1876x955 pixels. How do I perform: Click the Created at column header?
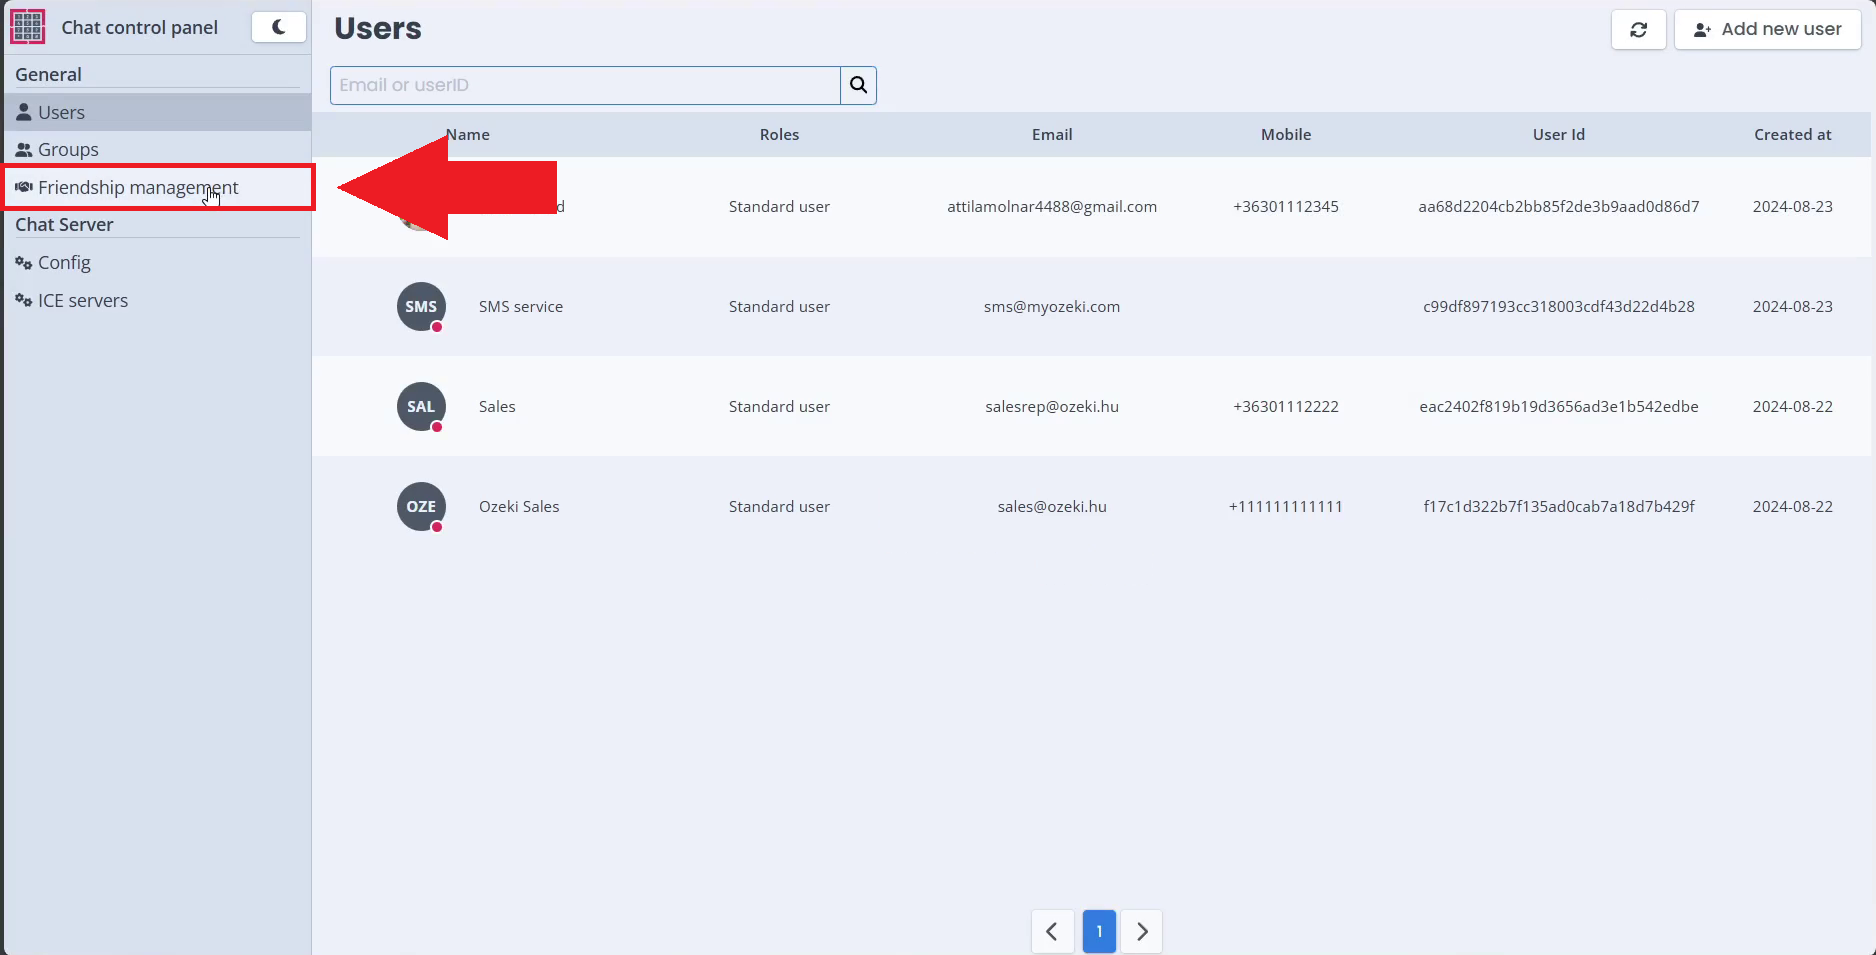click(x=1792, y=135)
